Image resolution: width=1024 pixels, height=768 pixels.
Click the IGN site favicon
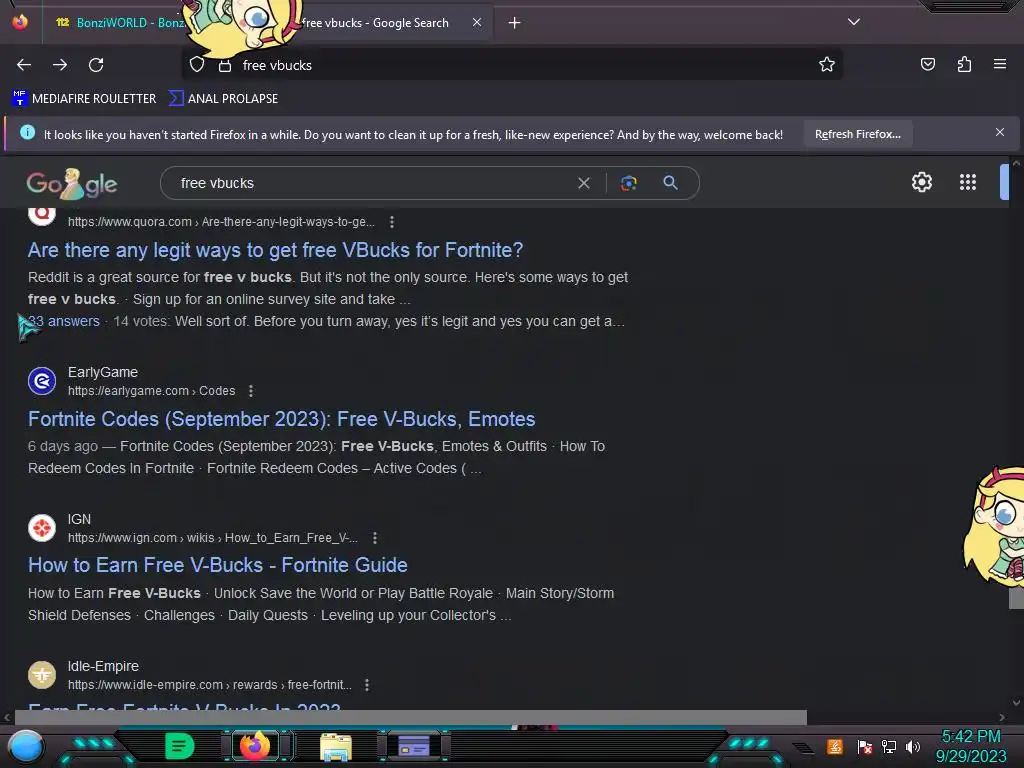click(x=42, y=528)
